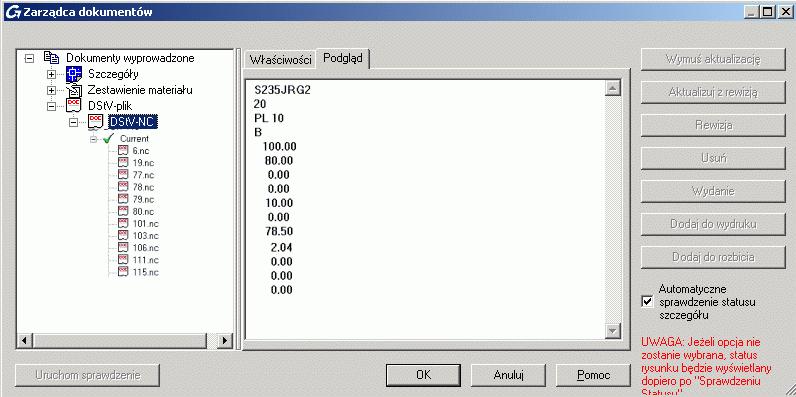The width and height of the screenshot is (796, 397).
Task: Click the 2.04 value in preview
Action: click(x=280, y=248)
